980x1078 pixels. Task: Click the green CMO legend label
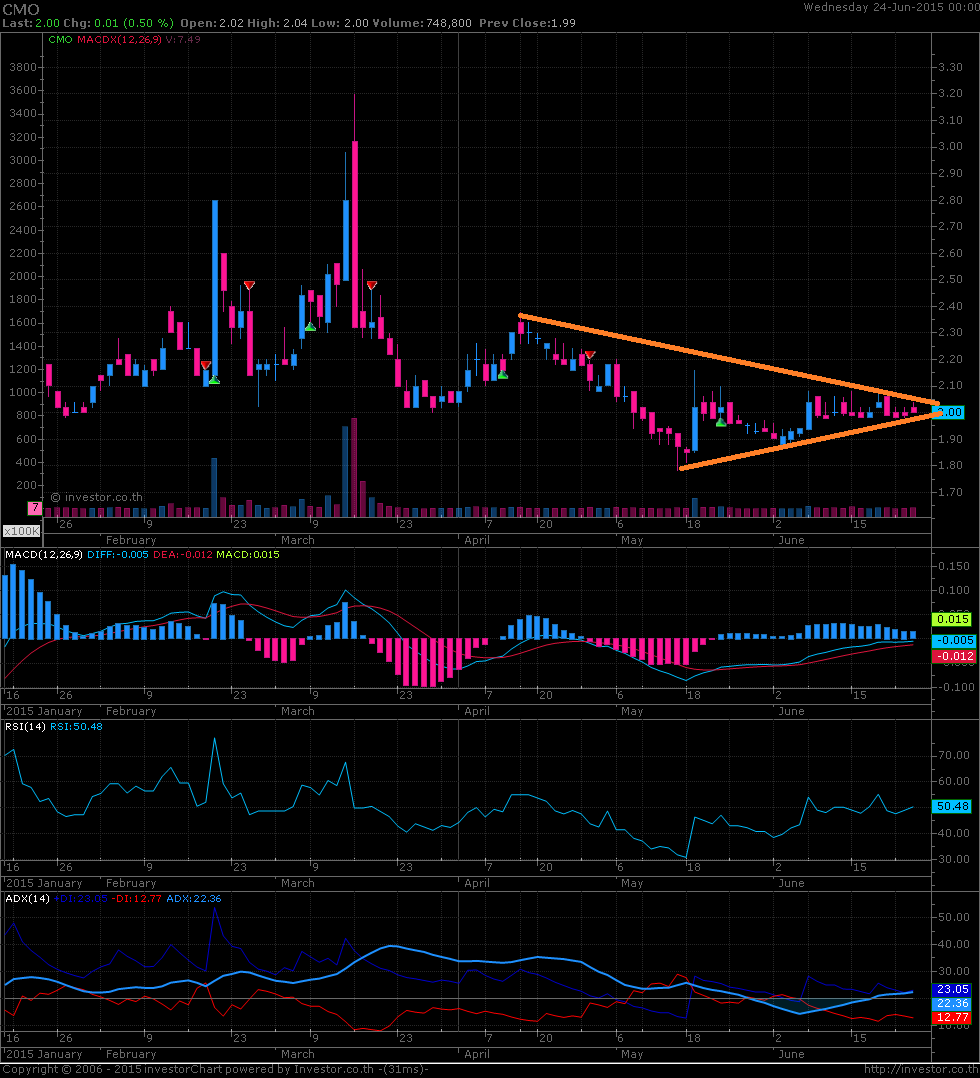coord(61,39)
